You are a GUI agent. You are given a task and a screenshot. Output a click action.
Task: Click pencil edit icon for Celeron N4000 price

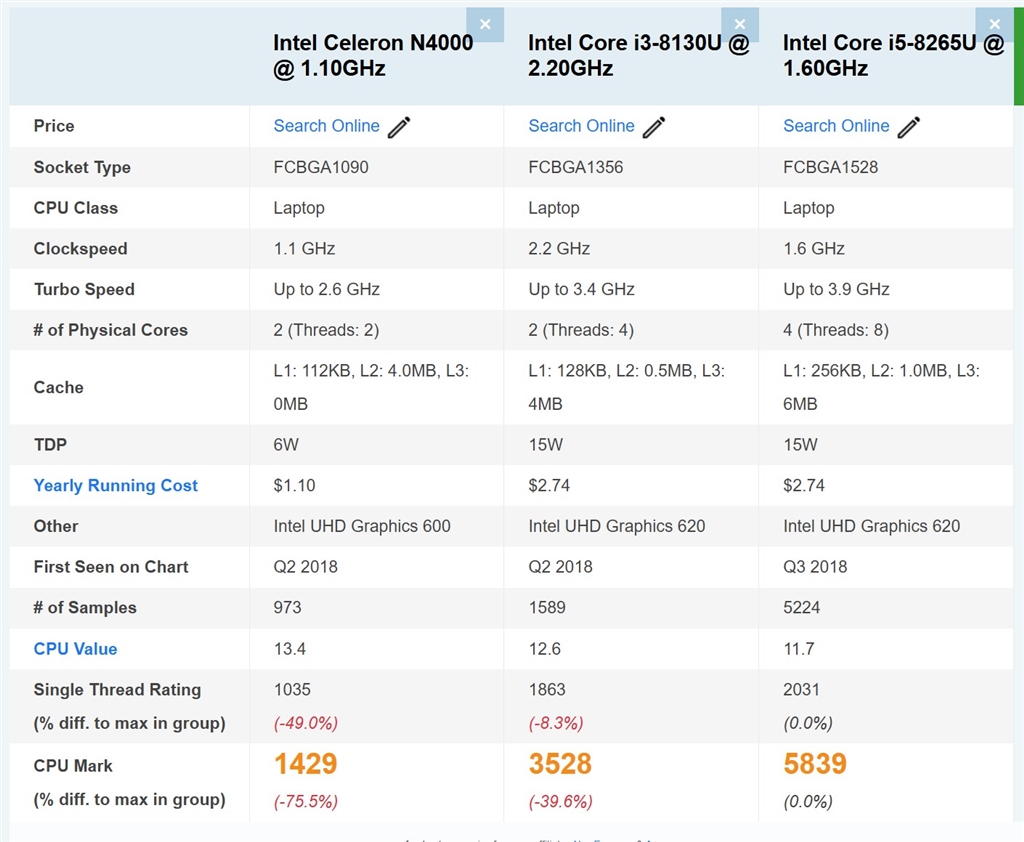click(x=399, y=127)
